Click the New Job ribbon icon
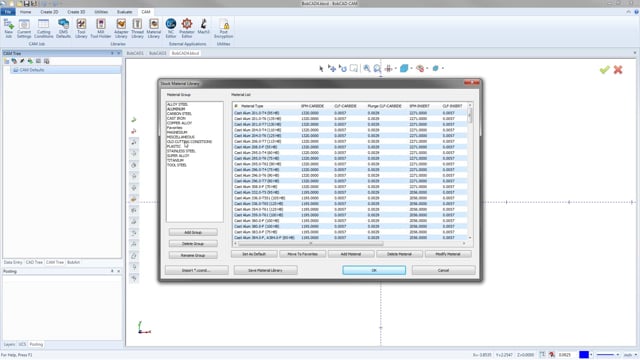Image resolution: width=640 pixels, height=360 pixels. click(x=9, y=28)
